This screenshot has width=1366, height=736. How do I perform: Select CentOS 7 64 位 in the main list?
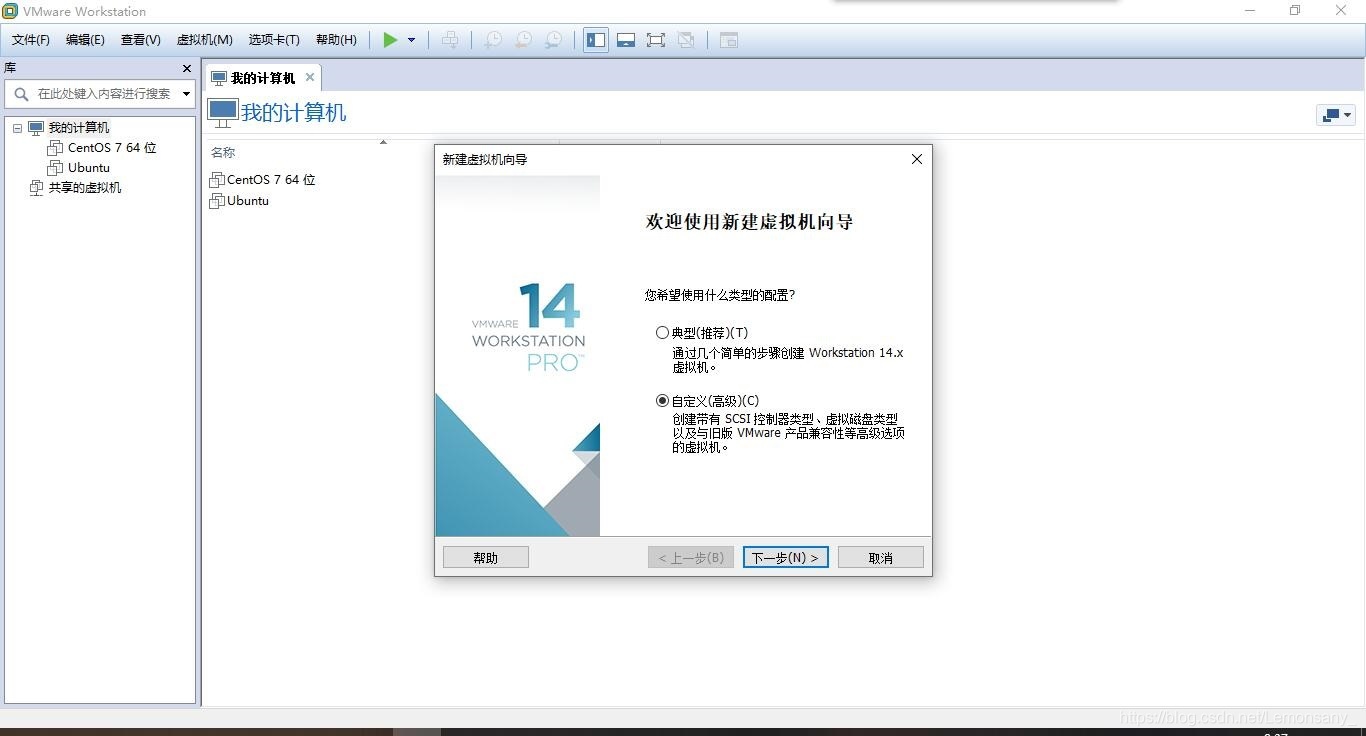(271, 180)
